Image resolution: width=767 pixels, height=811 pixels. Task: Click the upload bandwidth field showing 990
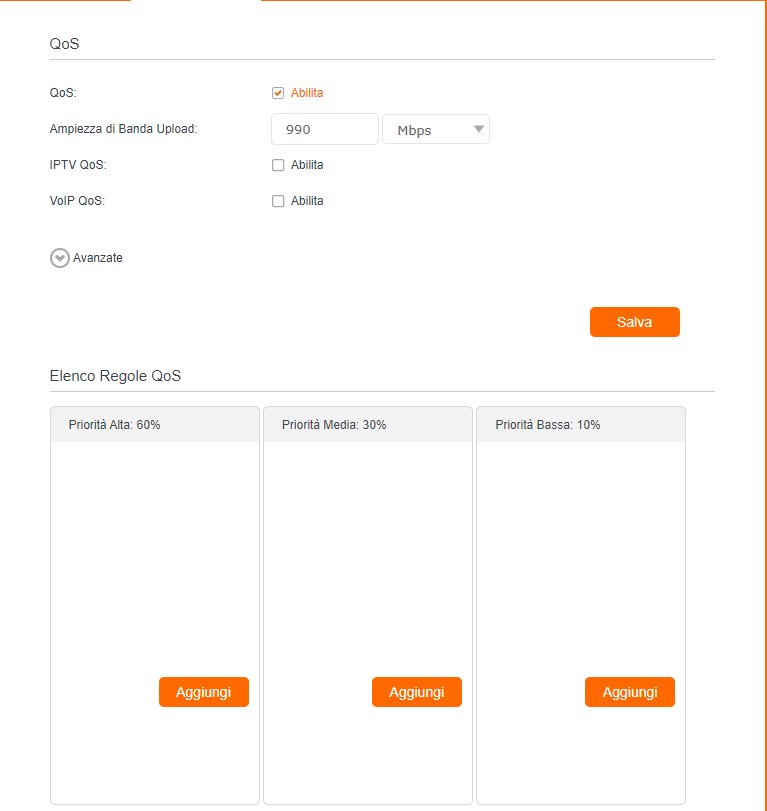click(324, 129)
